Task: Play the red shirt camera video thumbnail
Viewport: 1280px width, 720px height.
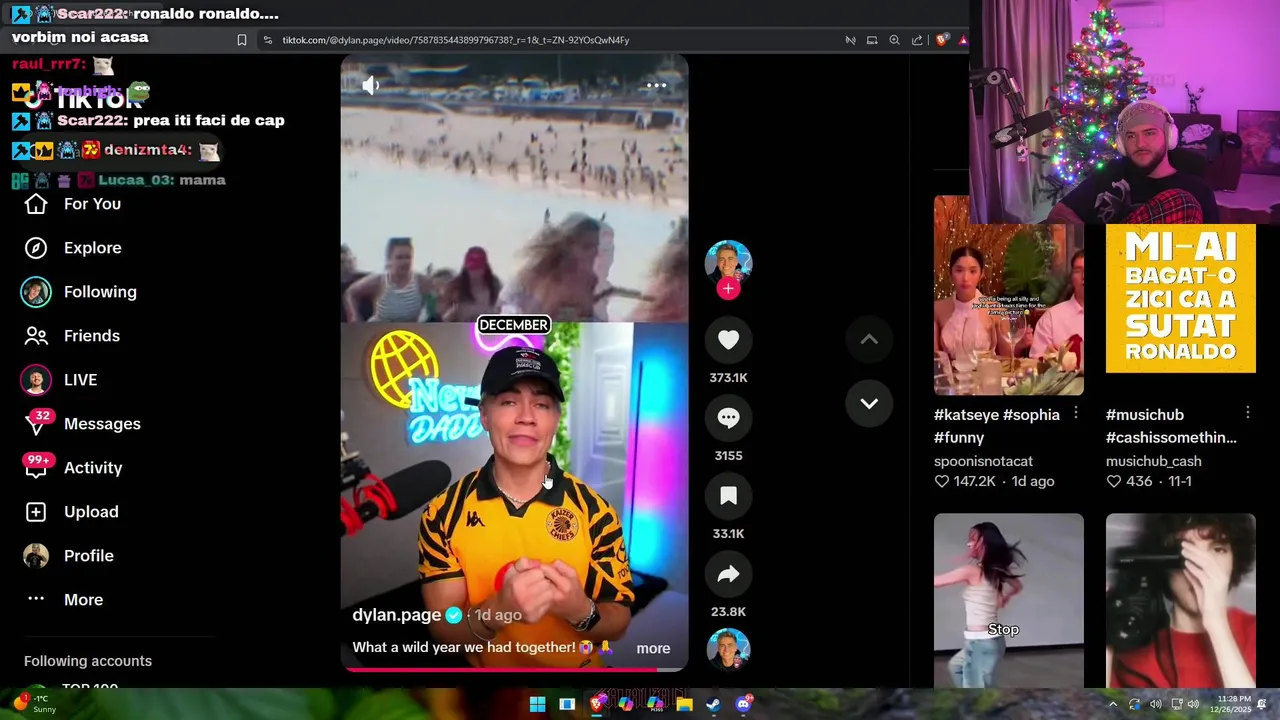Action: tap(1180, 600)
